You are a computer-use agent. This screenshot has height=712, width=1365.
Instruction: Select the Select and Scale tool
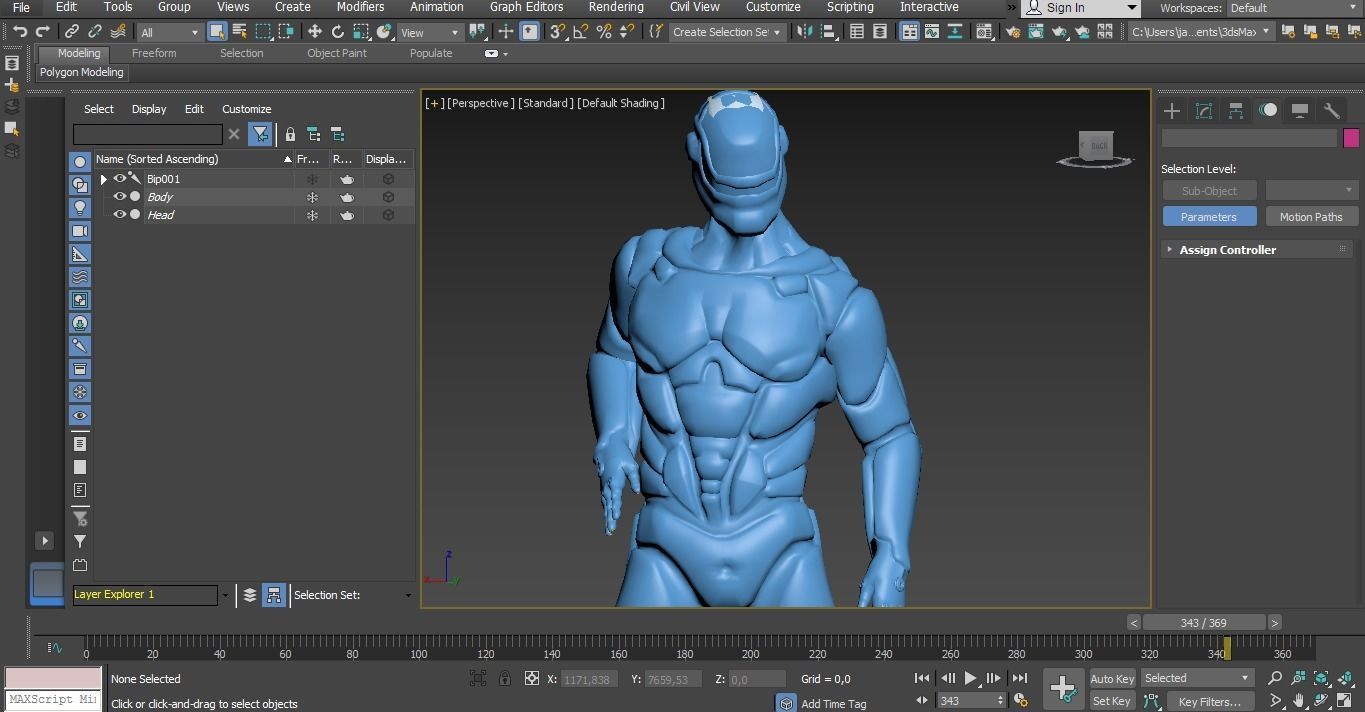point(362,32)
